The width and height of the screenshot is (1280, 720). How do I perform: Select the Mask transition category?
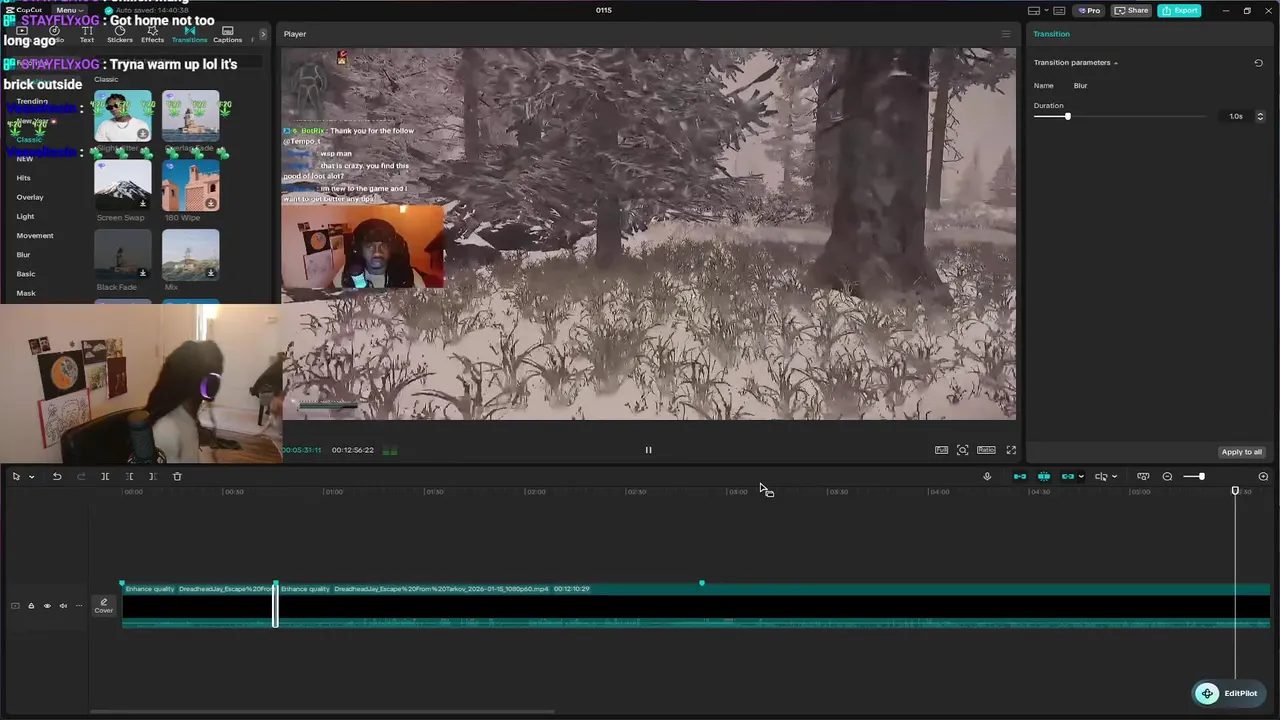tap(26, 293)
